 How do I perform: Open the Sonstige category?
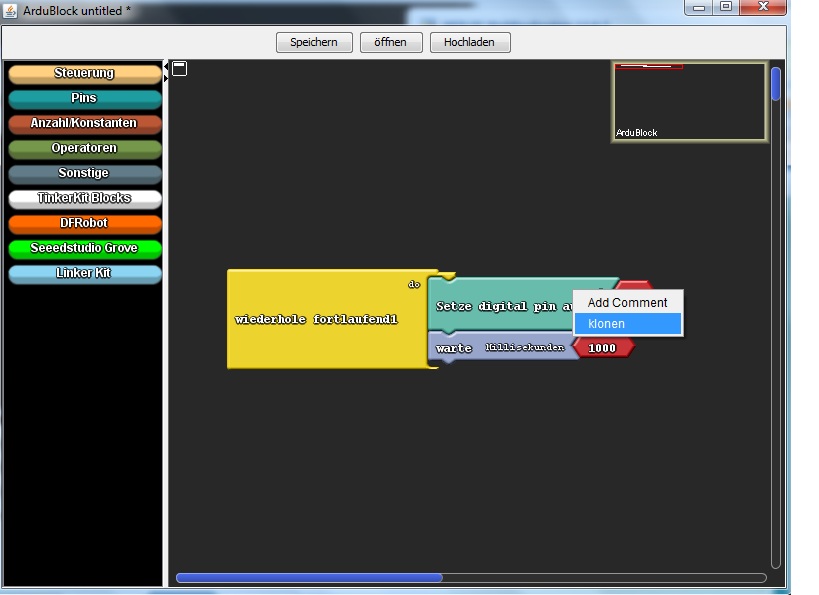point(84,173)
